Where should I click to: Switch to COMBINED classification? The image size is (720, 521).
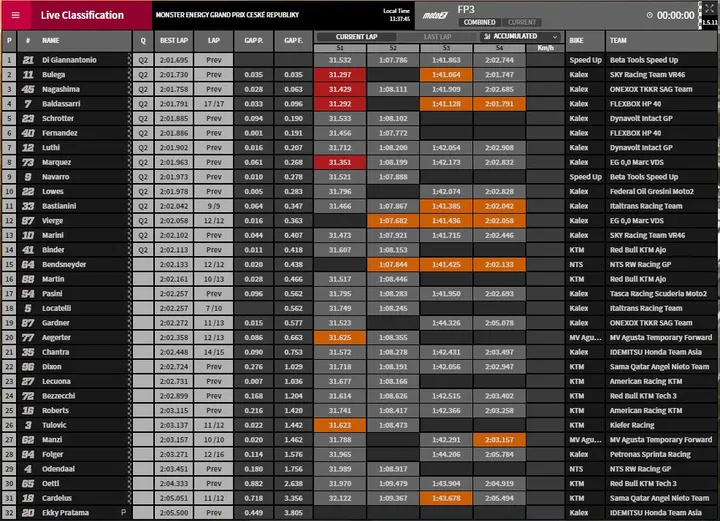[x=479, y=22]
